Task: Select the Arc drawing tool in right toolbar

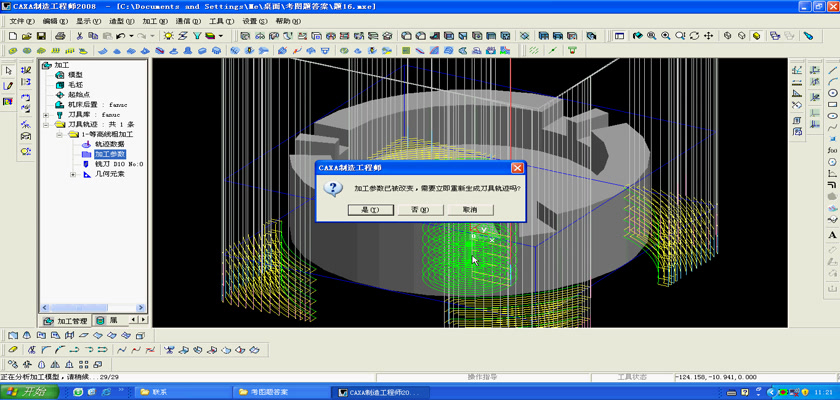Action: (832, 81)
